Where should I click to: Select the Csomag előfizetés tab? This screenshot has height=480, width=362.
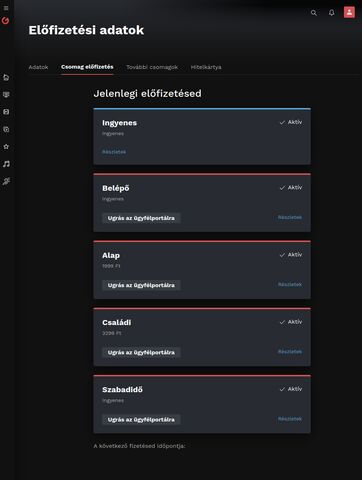(87, 67)
